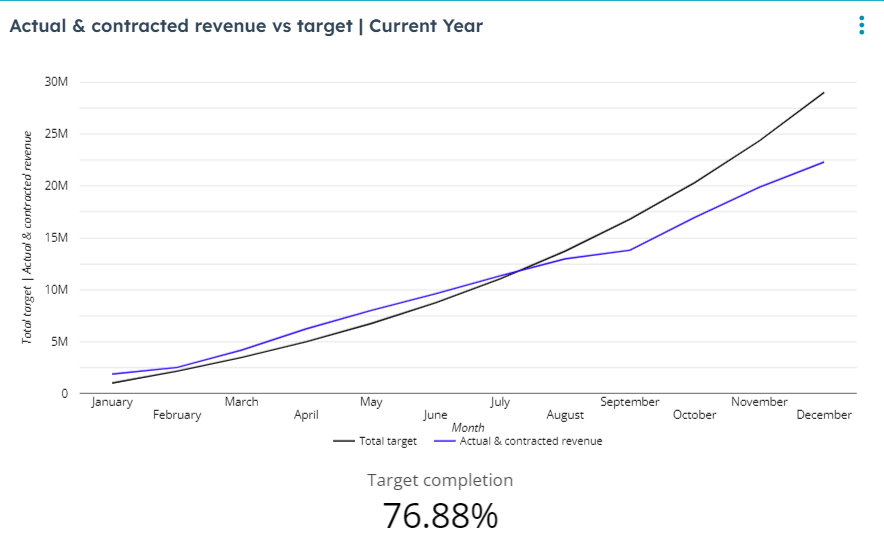
Task: Click the black Total target line endpoint at December
Action: 824,92
